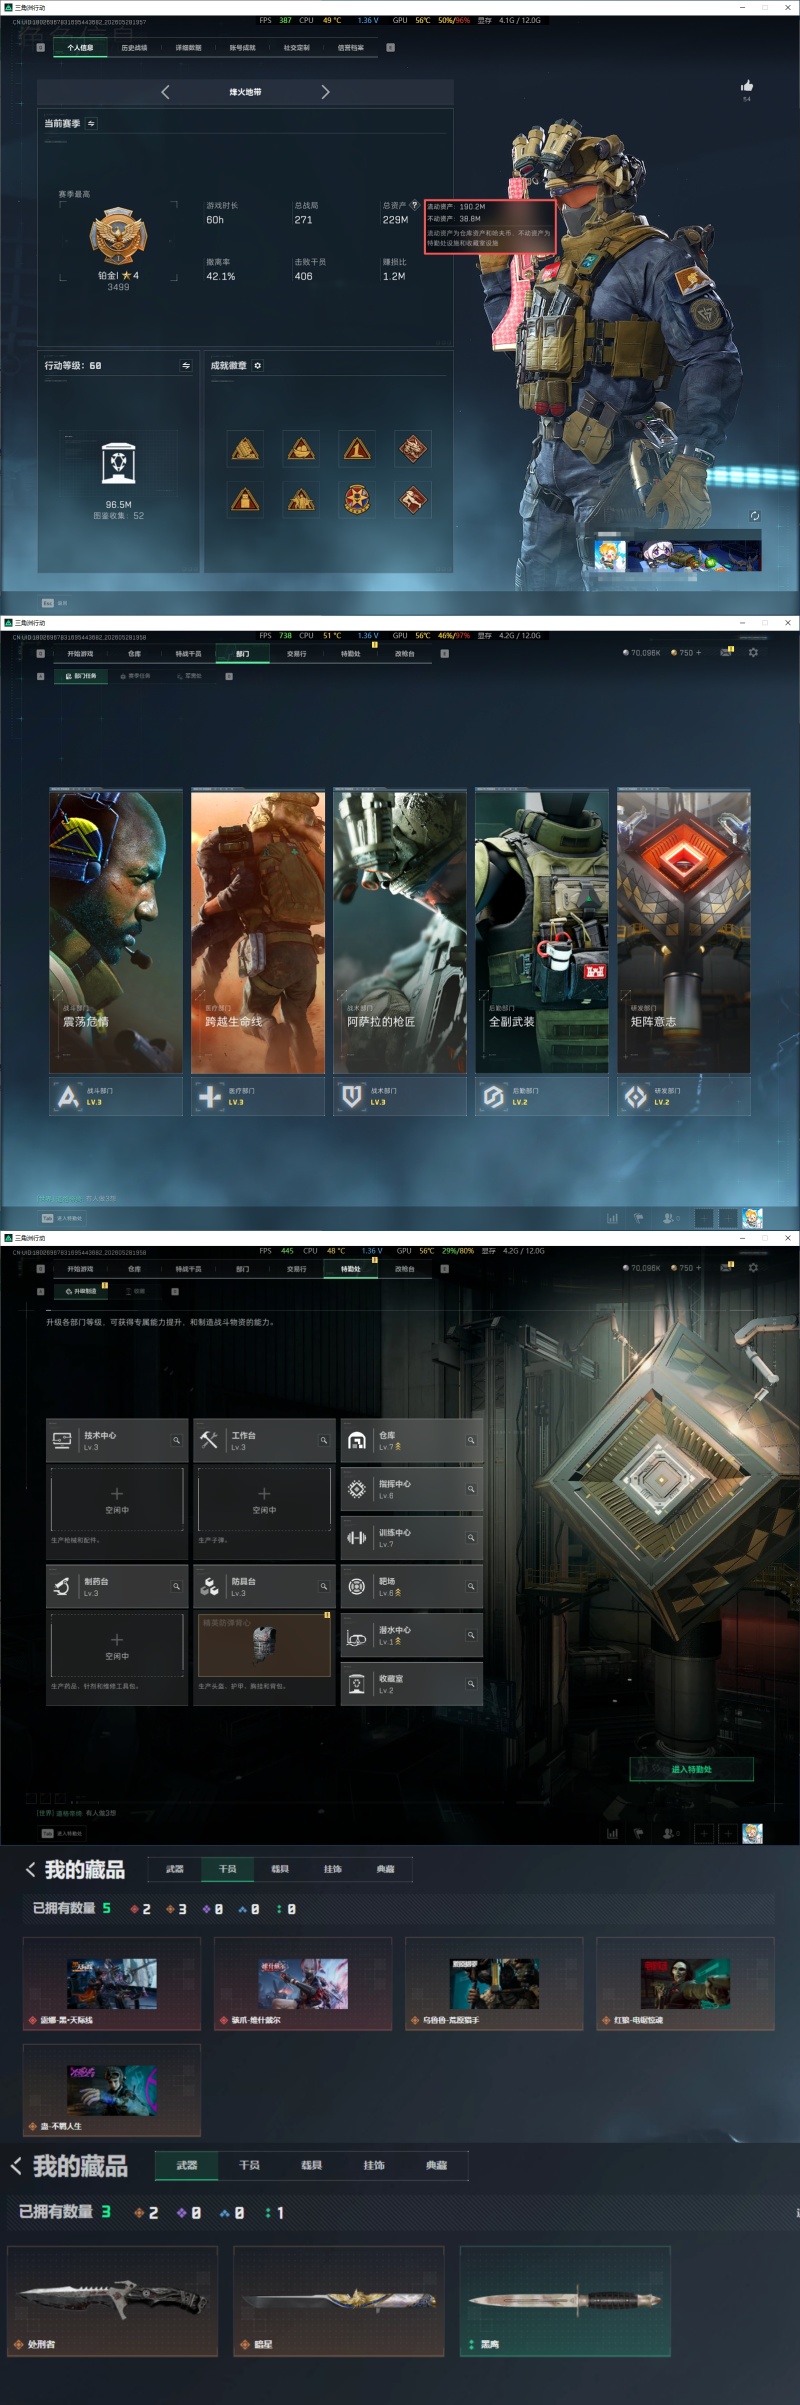The width and height of the screenshot is (800, 2405).
Task: Open the 红狼-电锯惊魂 operator skin card
Action: [685, 1983]
